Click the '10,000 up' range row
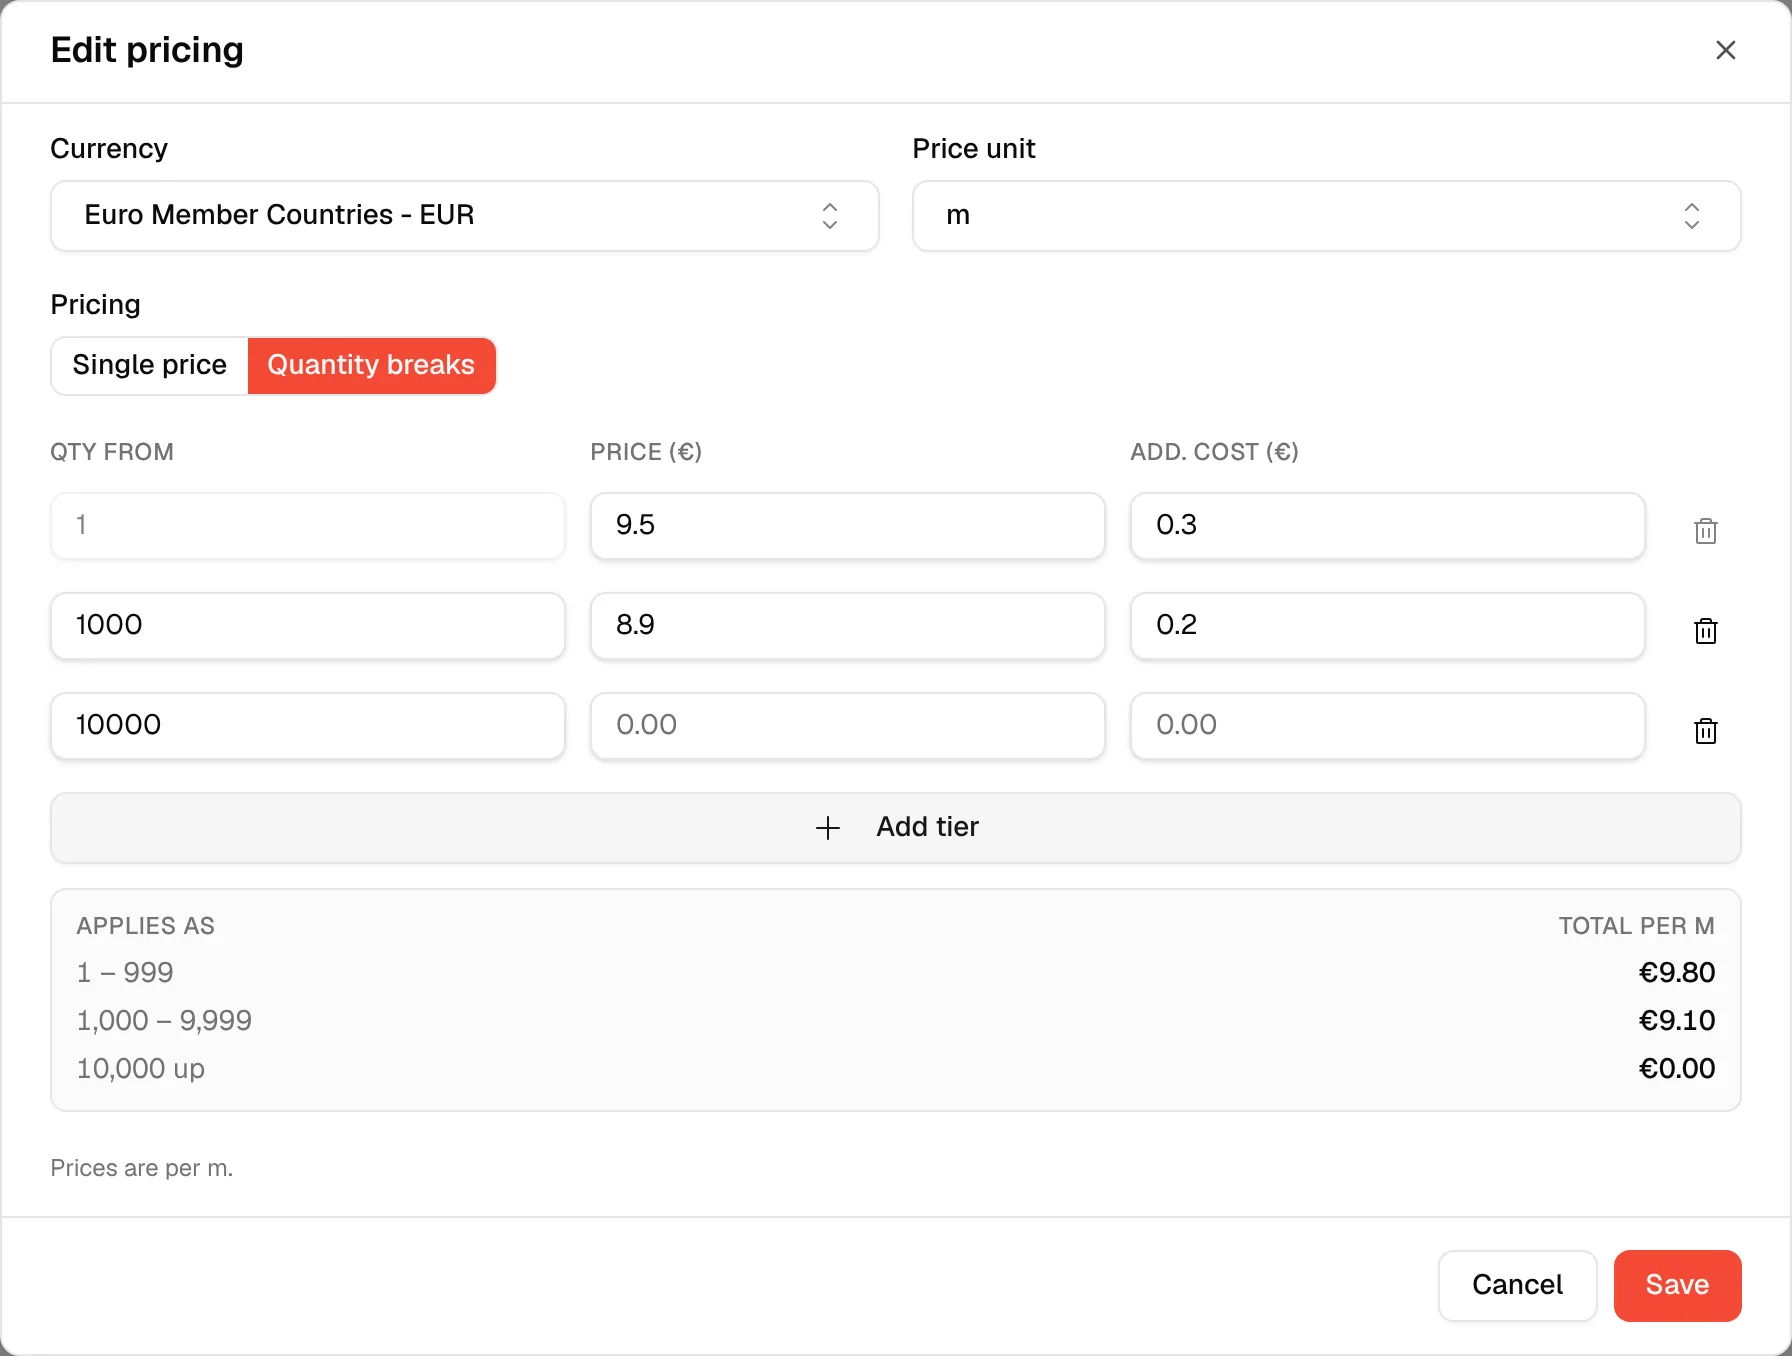This screenshot has height=1356, width=1792. pyautogui.click(x=896, y=1068)
